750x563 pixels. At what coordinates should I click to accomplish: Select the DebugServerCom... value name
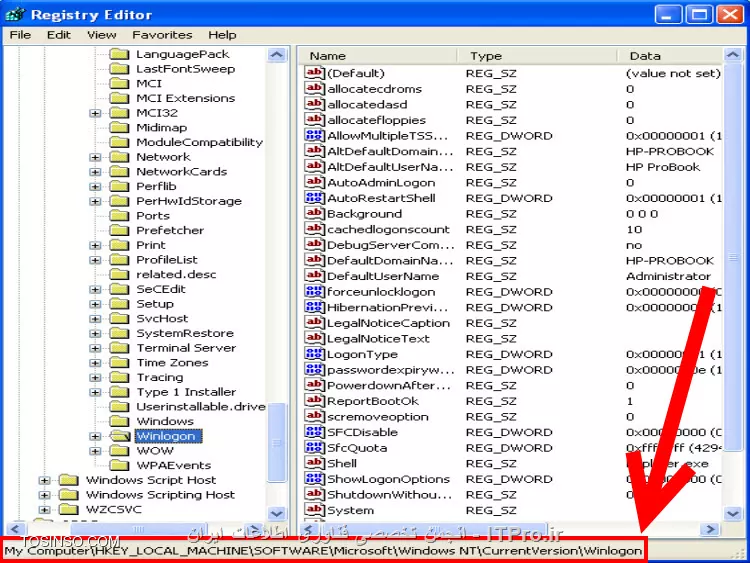tap(391, 245)
